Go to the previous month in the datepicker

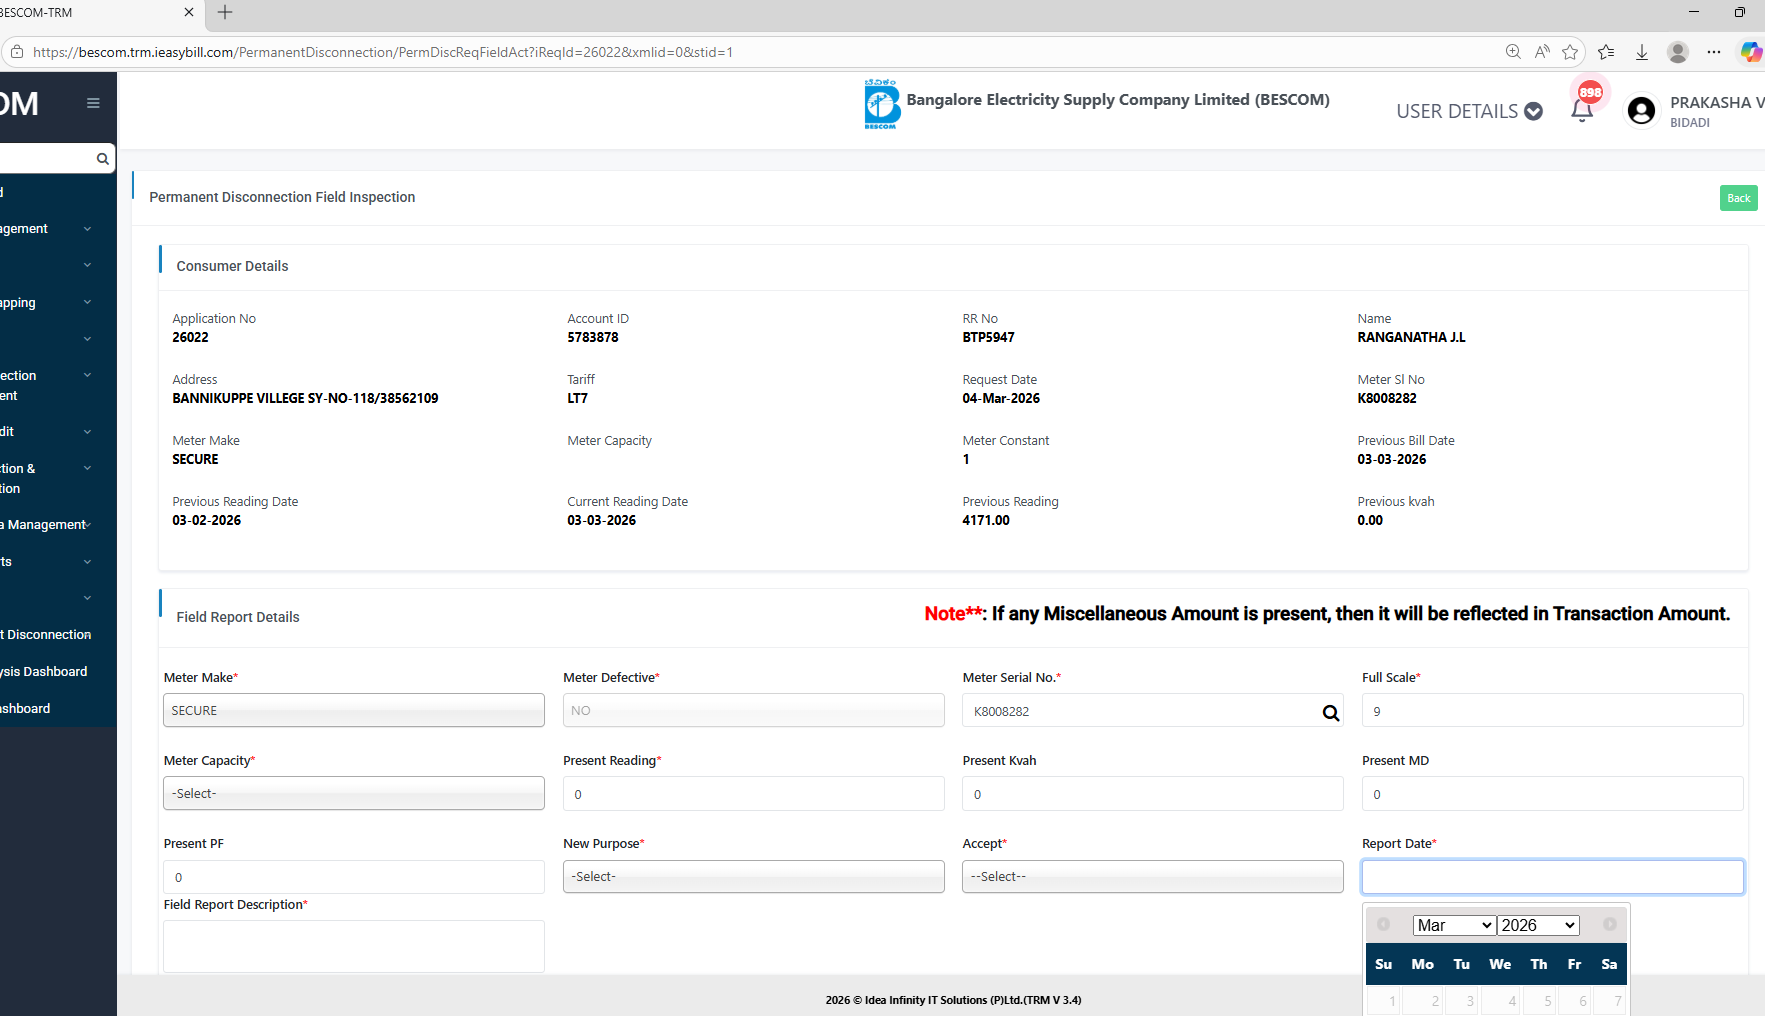coord(1383,924)
